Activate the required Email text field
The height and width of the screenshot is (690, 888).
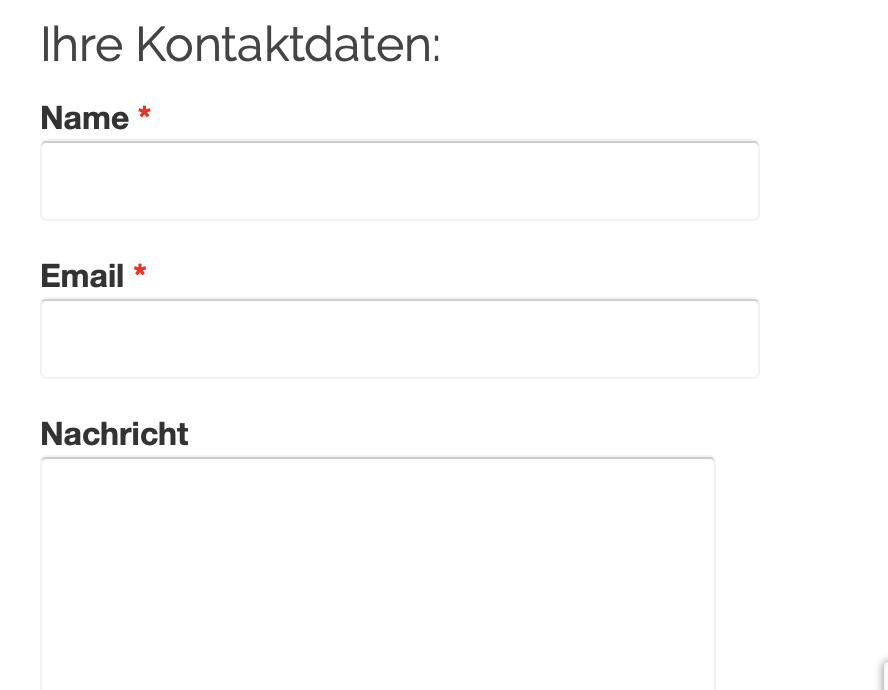399,339
